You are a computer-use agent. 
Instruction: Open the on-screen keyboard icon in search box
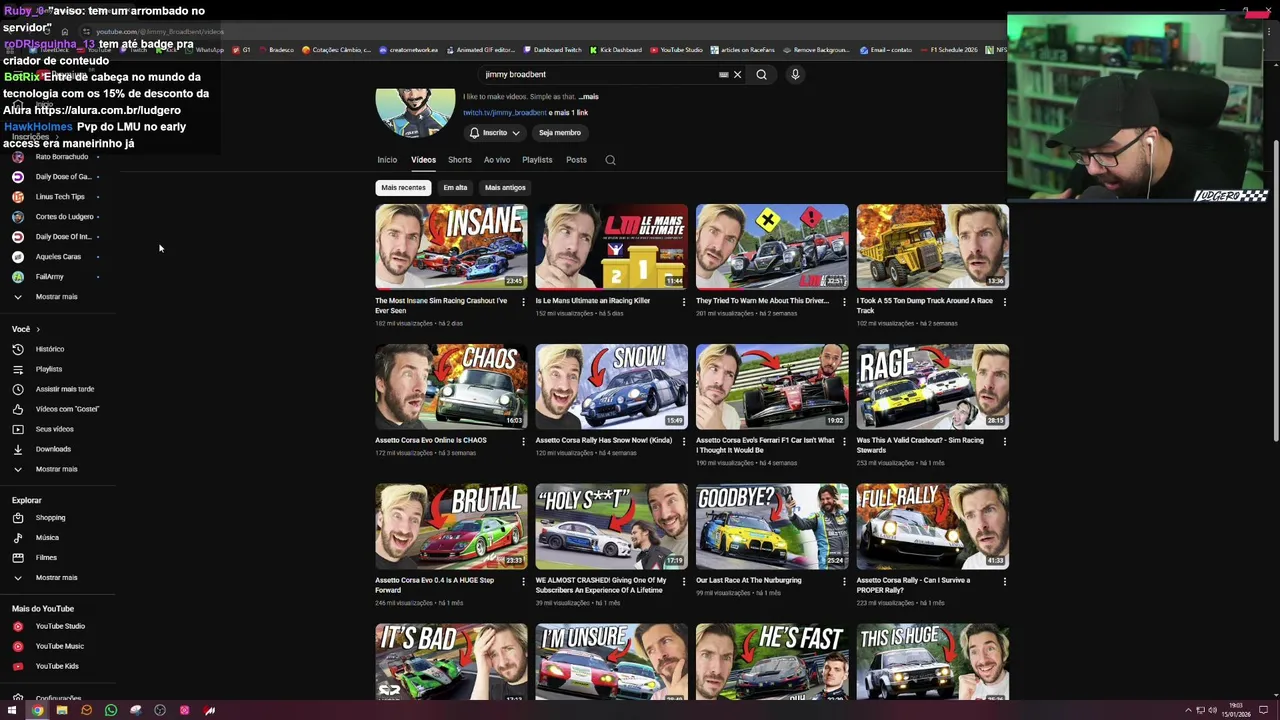click(723, 74)
